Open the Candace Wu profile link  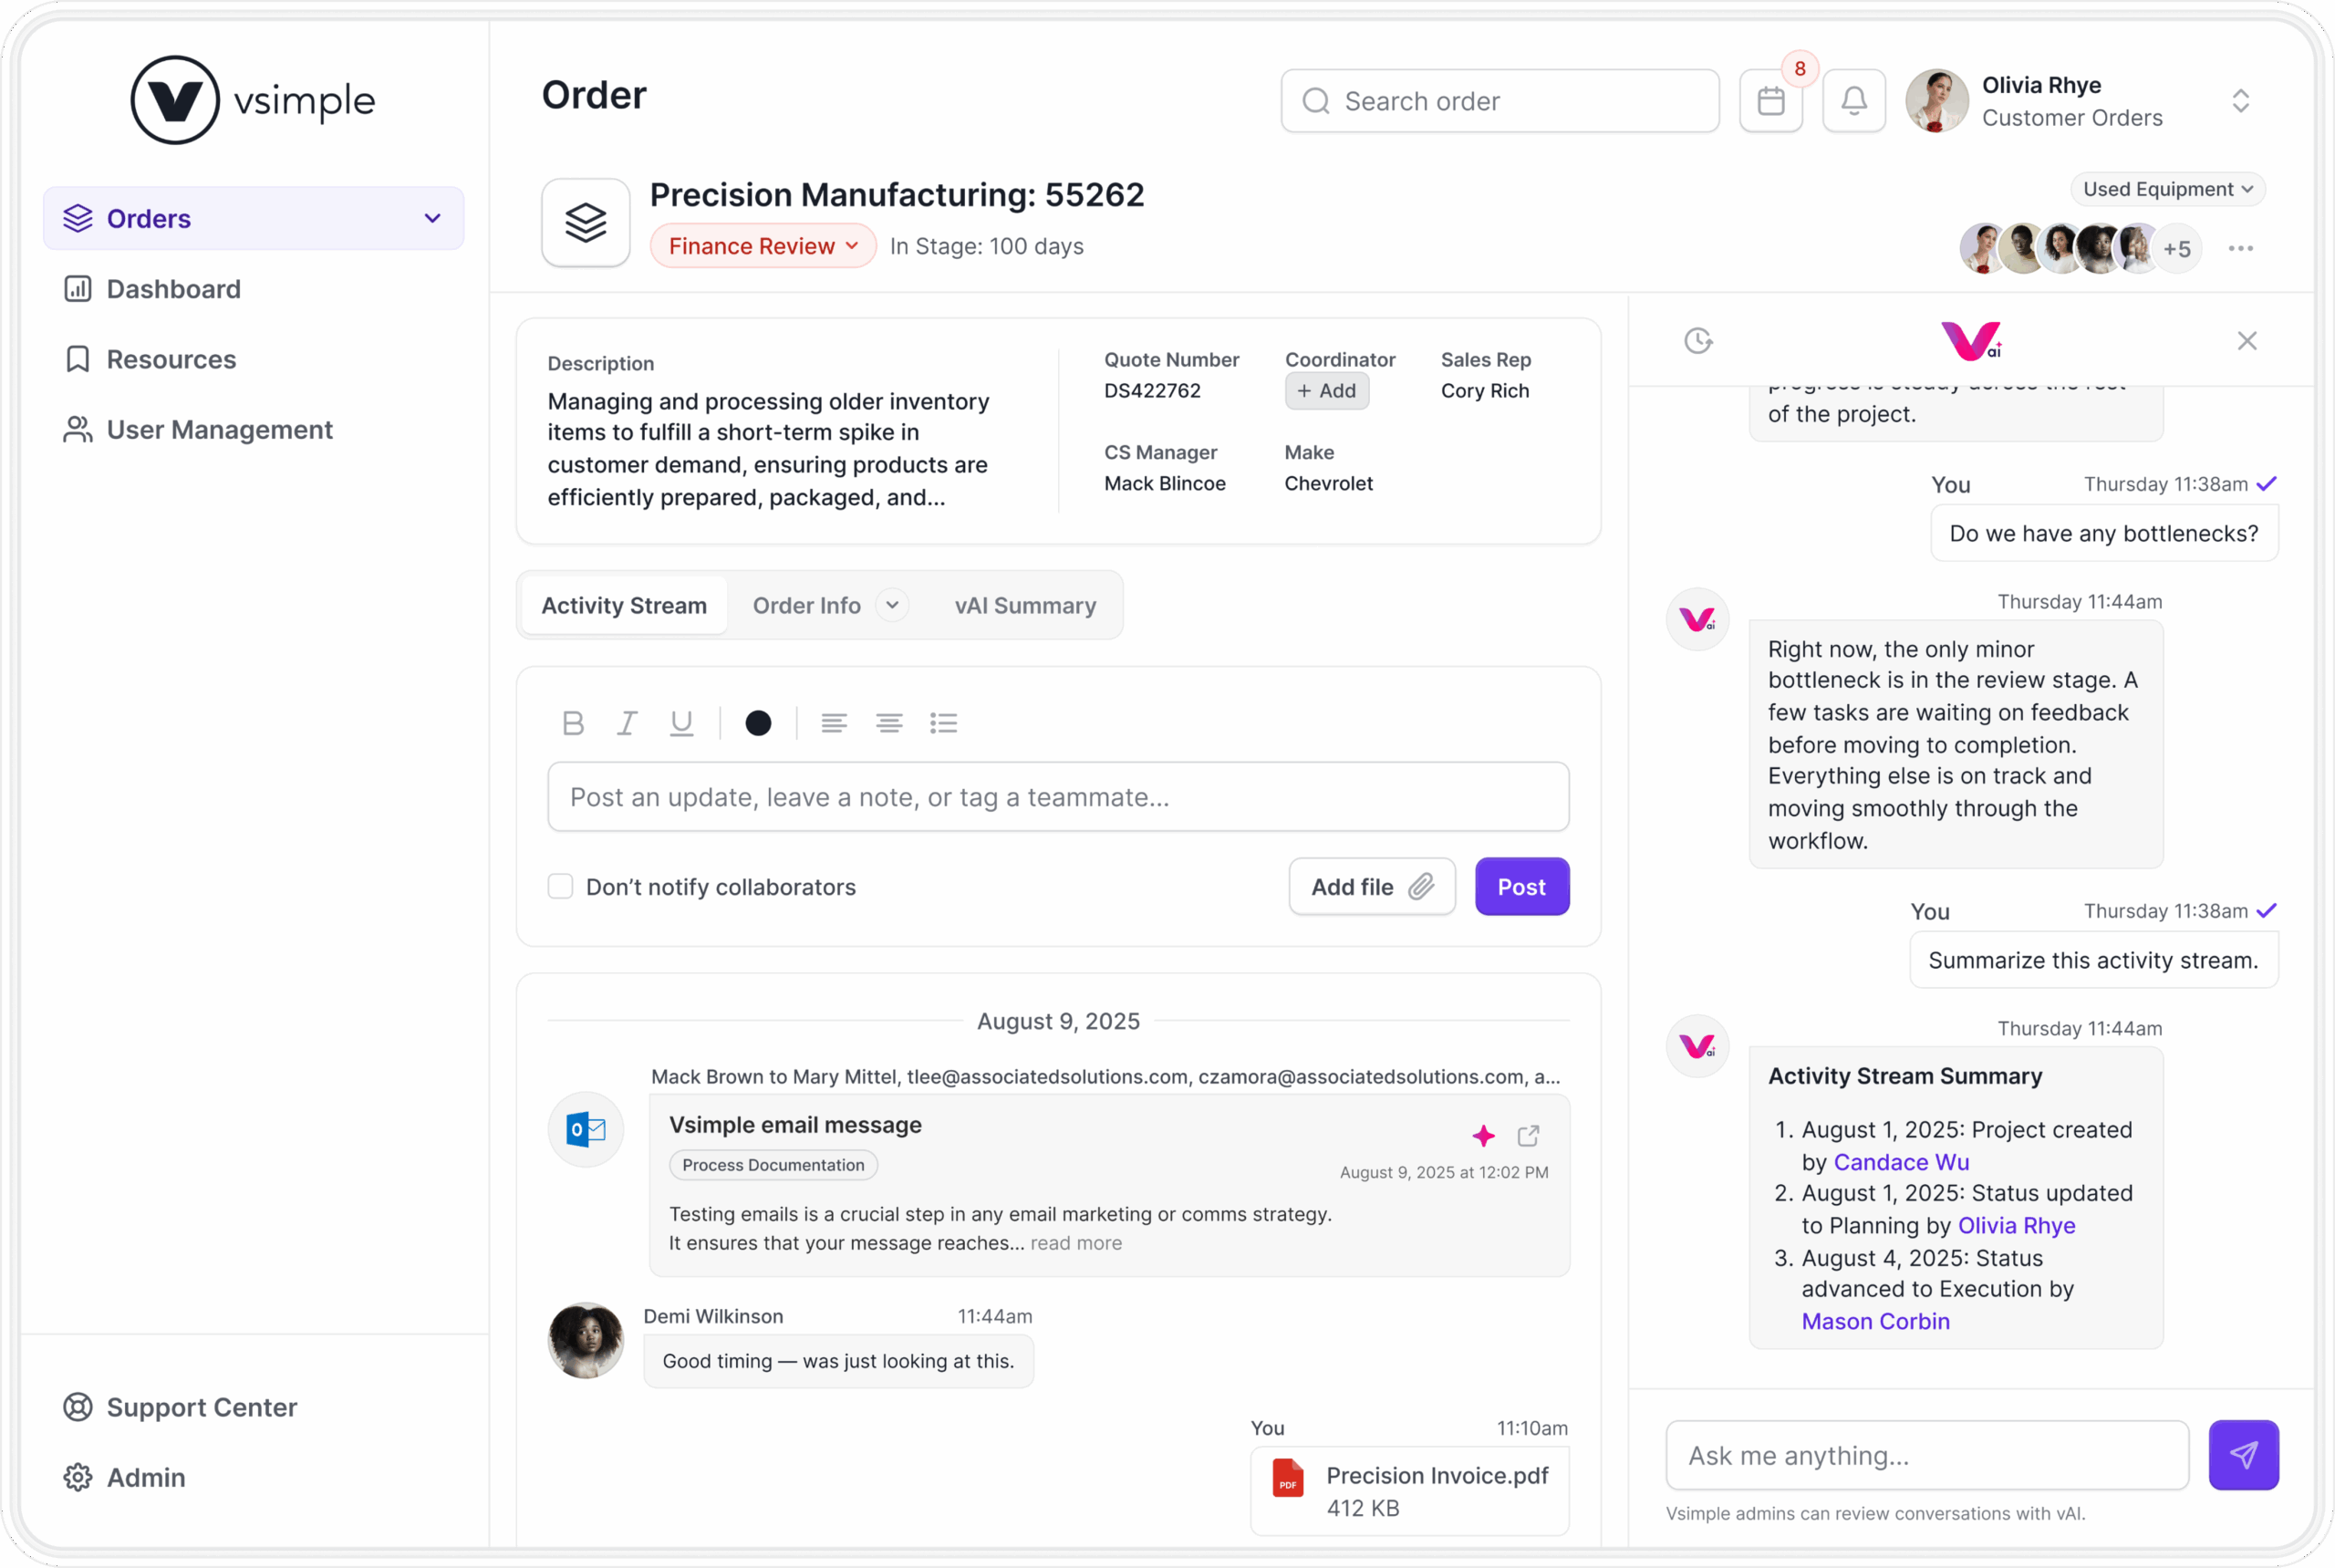pyautogui.click(x=1900, y=1162)
